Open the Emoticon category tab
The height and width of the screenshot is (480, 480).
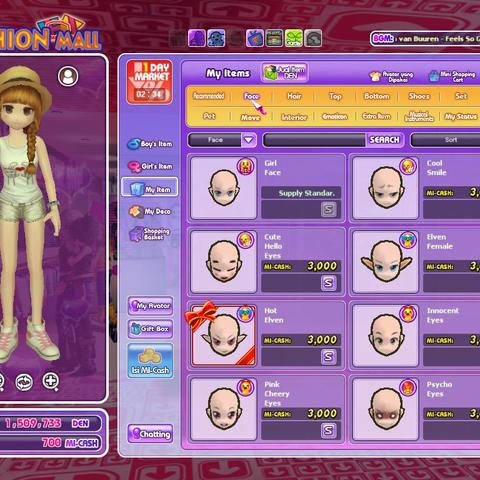(335, 117)
